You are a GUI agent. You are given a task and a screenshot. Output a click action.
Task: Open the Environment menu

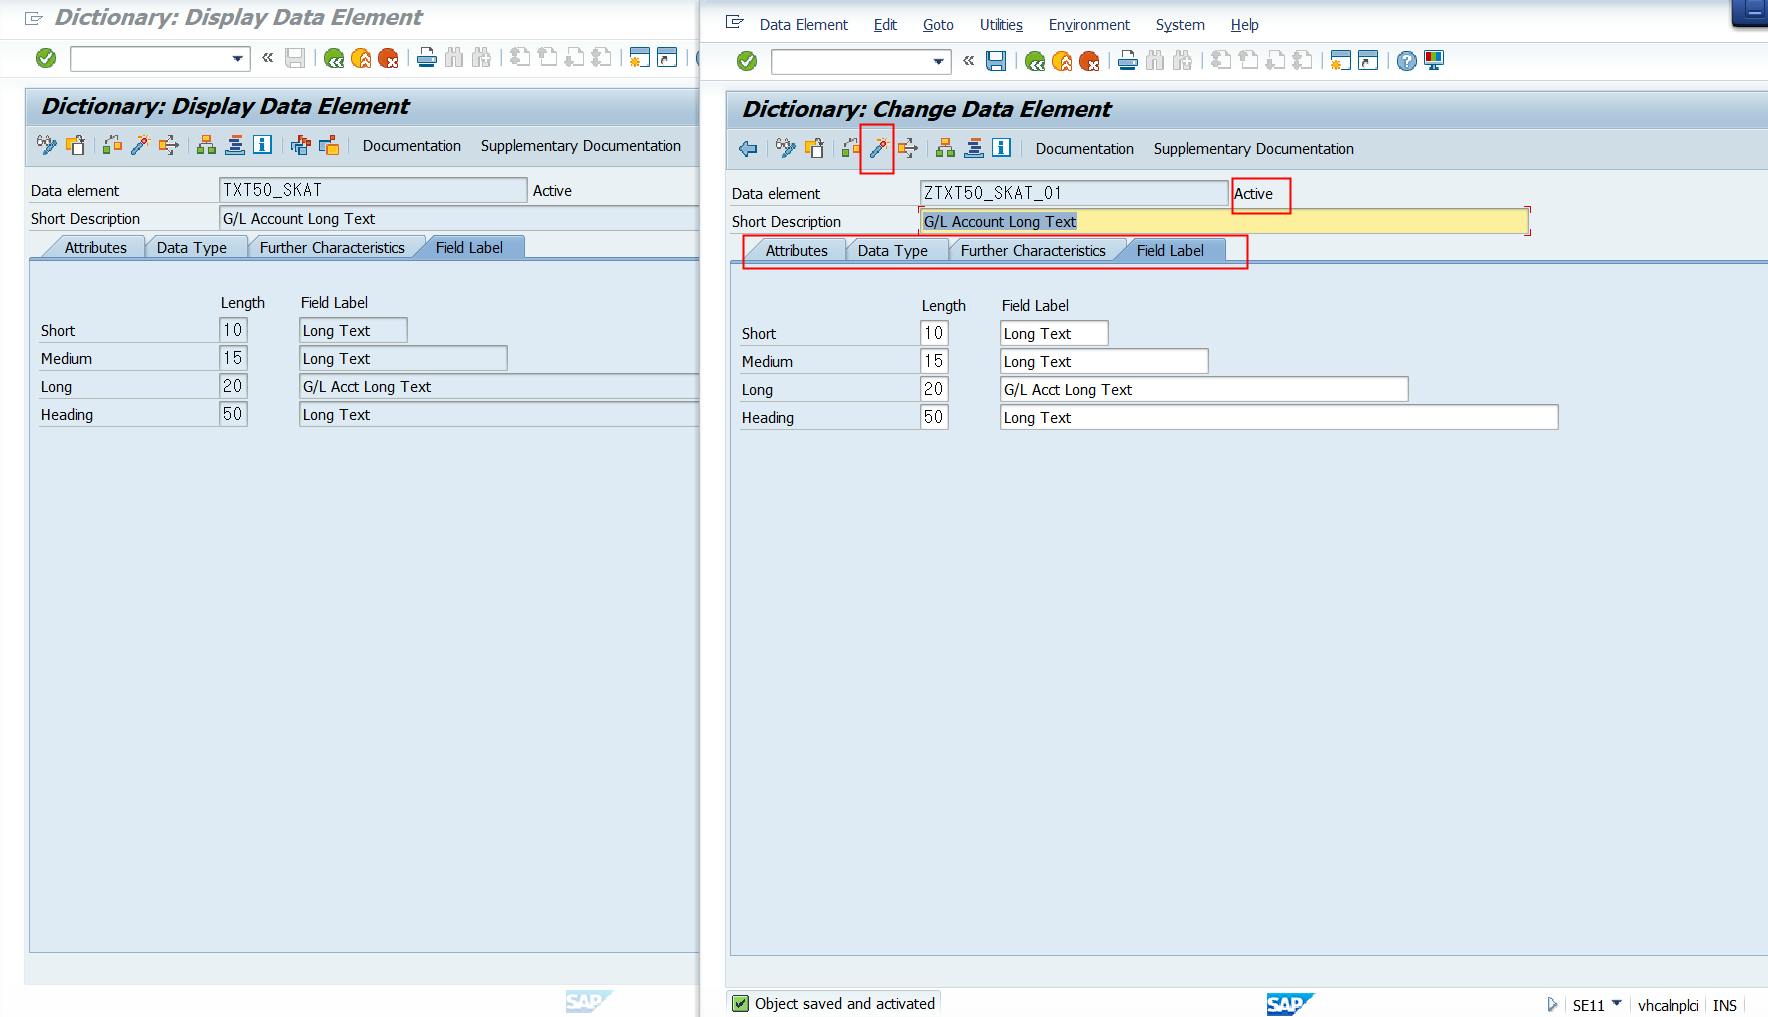pyautogui.click(x=1089, y=25)
